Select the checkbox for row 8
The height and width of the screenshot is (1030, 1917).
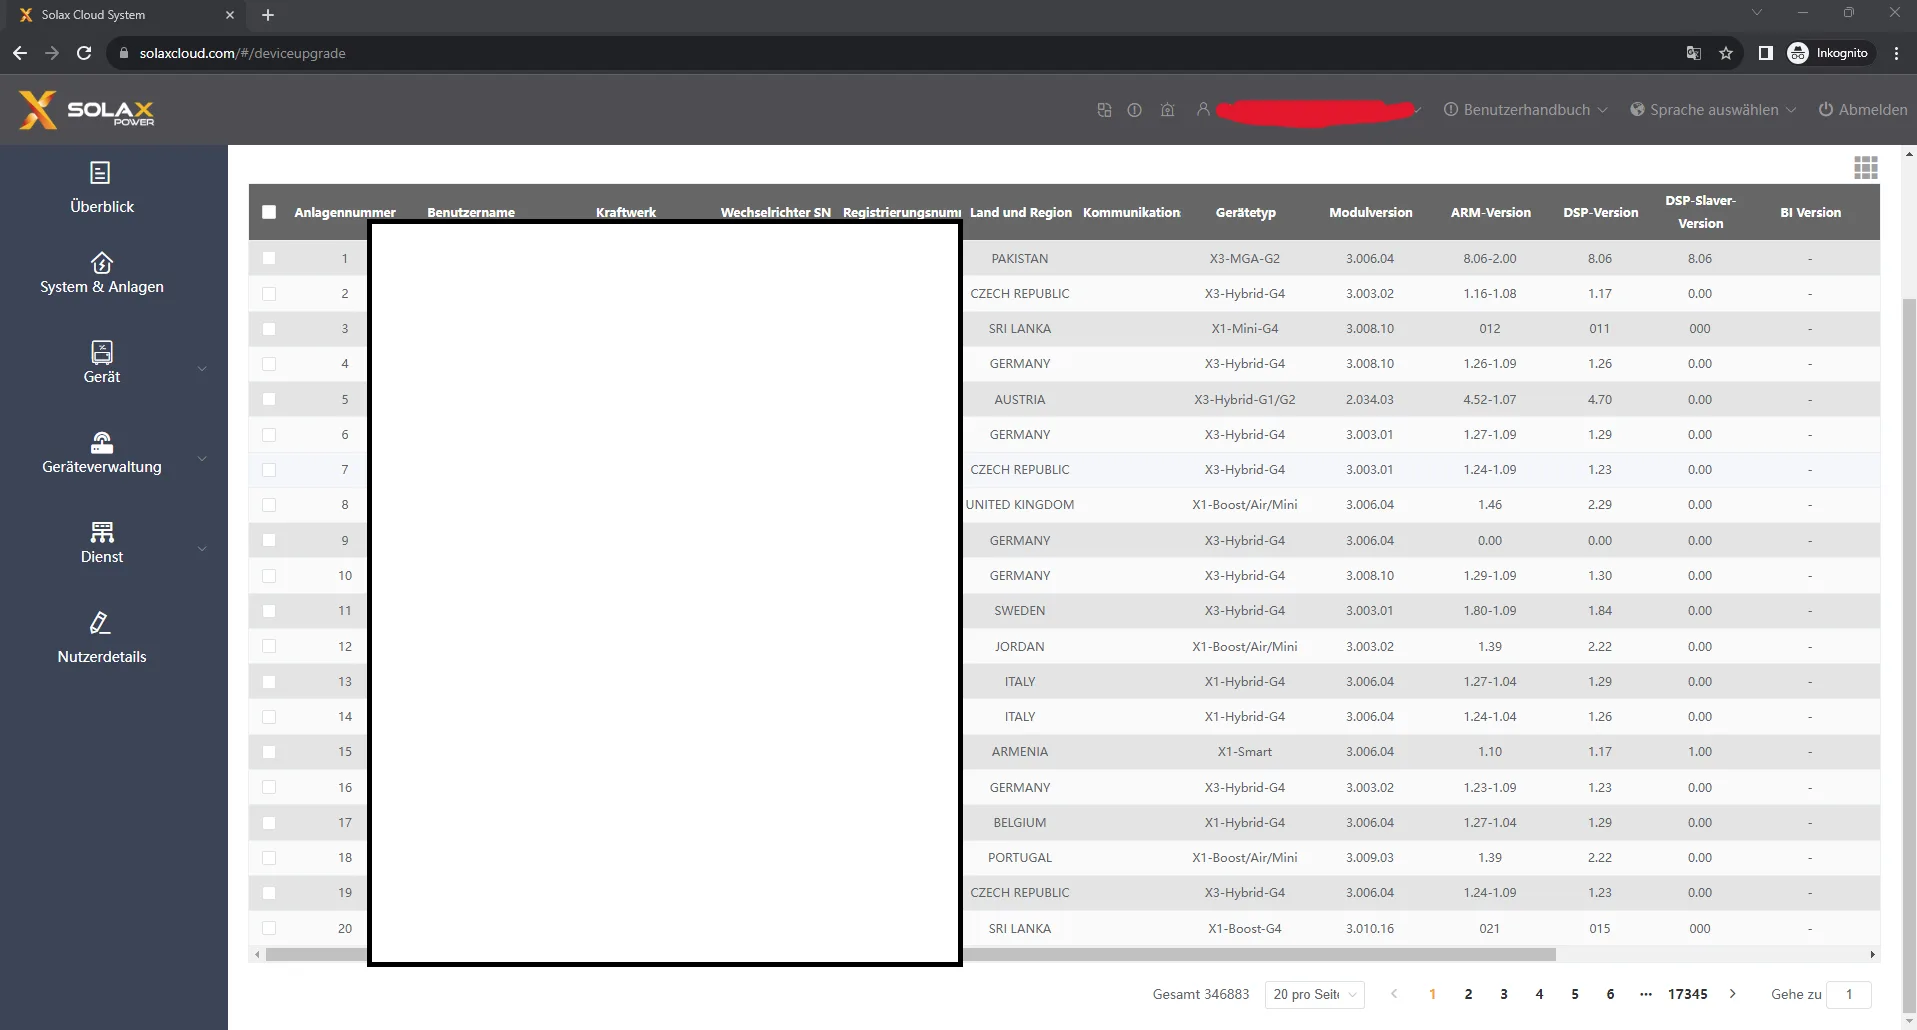point(269,505)
